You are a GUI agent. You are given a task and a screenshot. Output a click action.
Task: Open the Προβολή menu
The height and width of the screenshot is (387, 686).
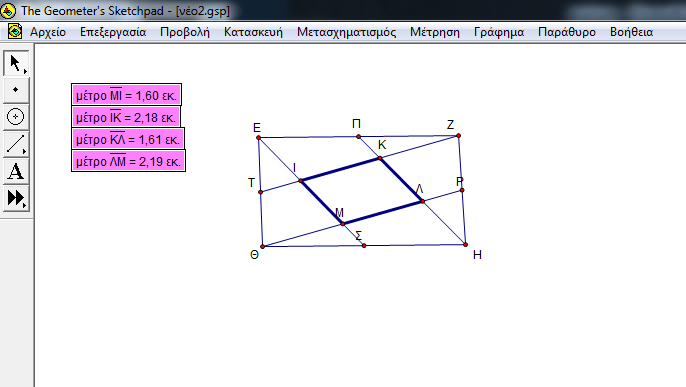[185, 32]
